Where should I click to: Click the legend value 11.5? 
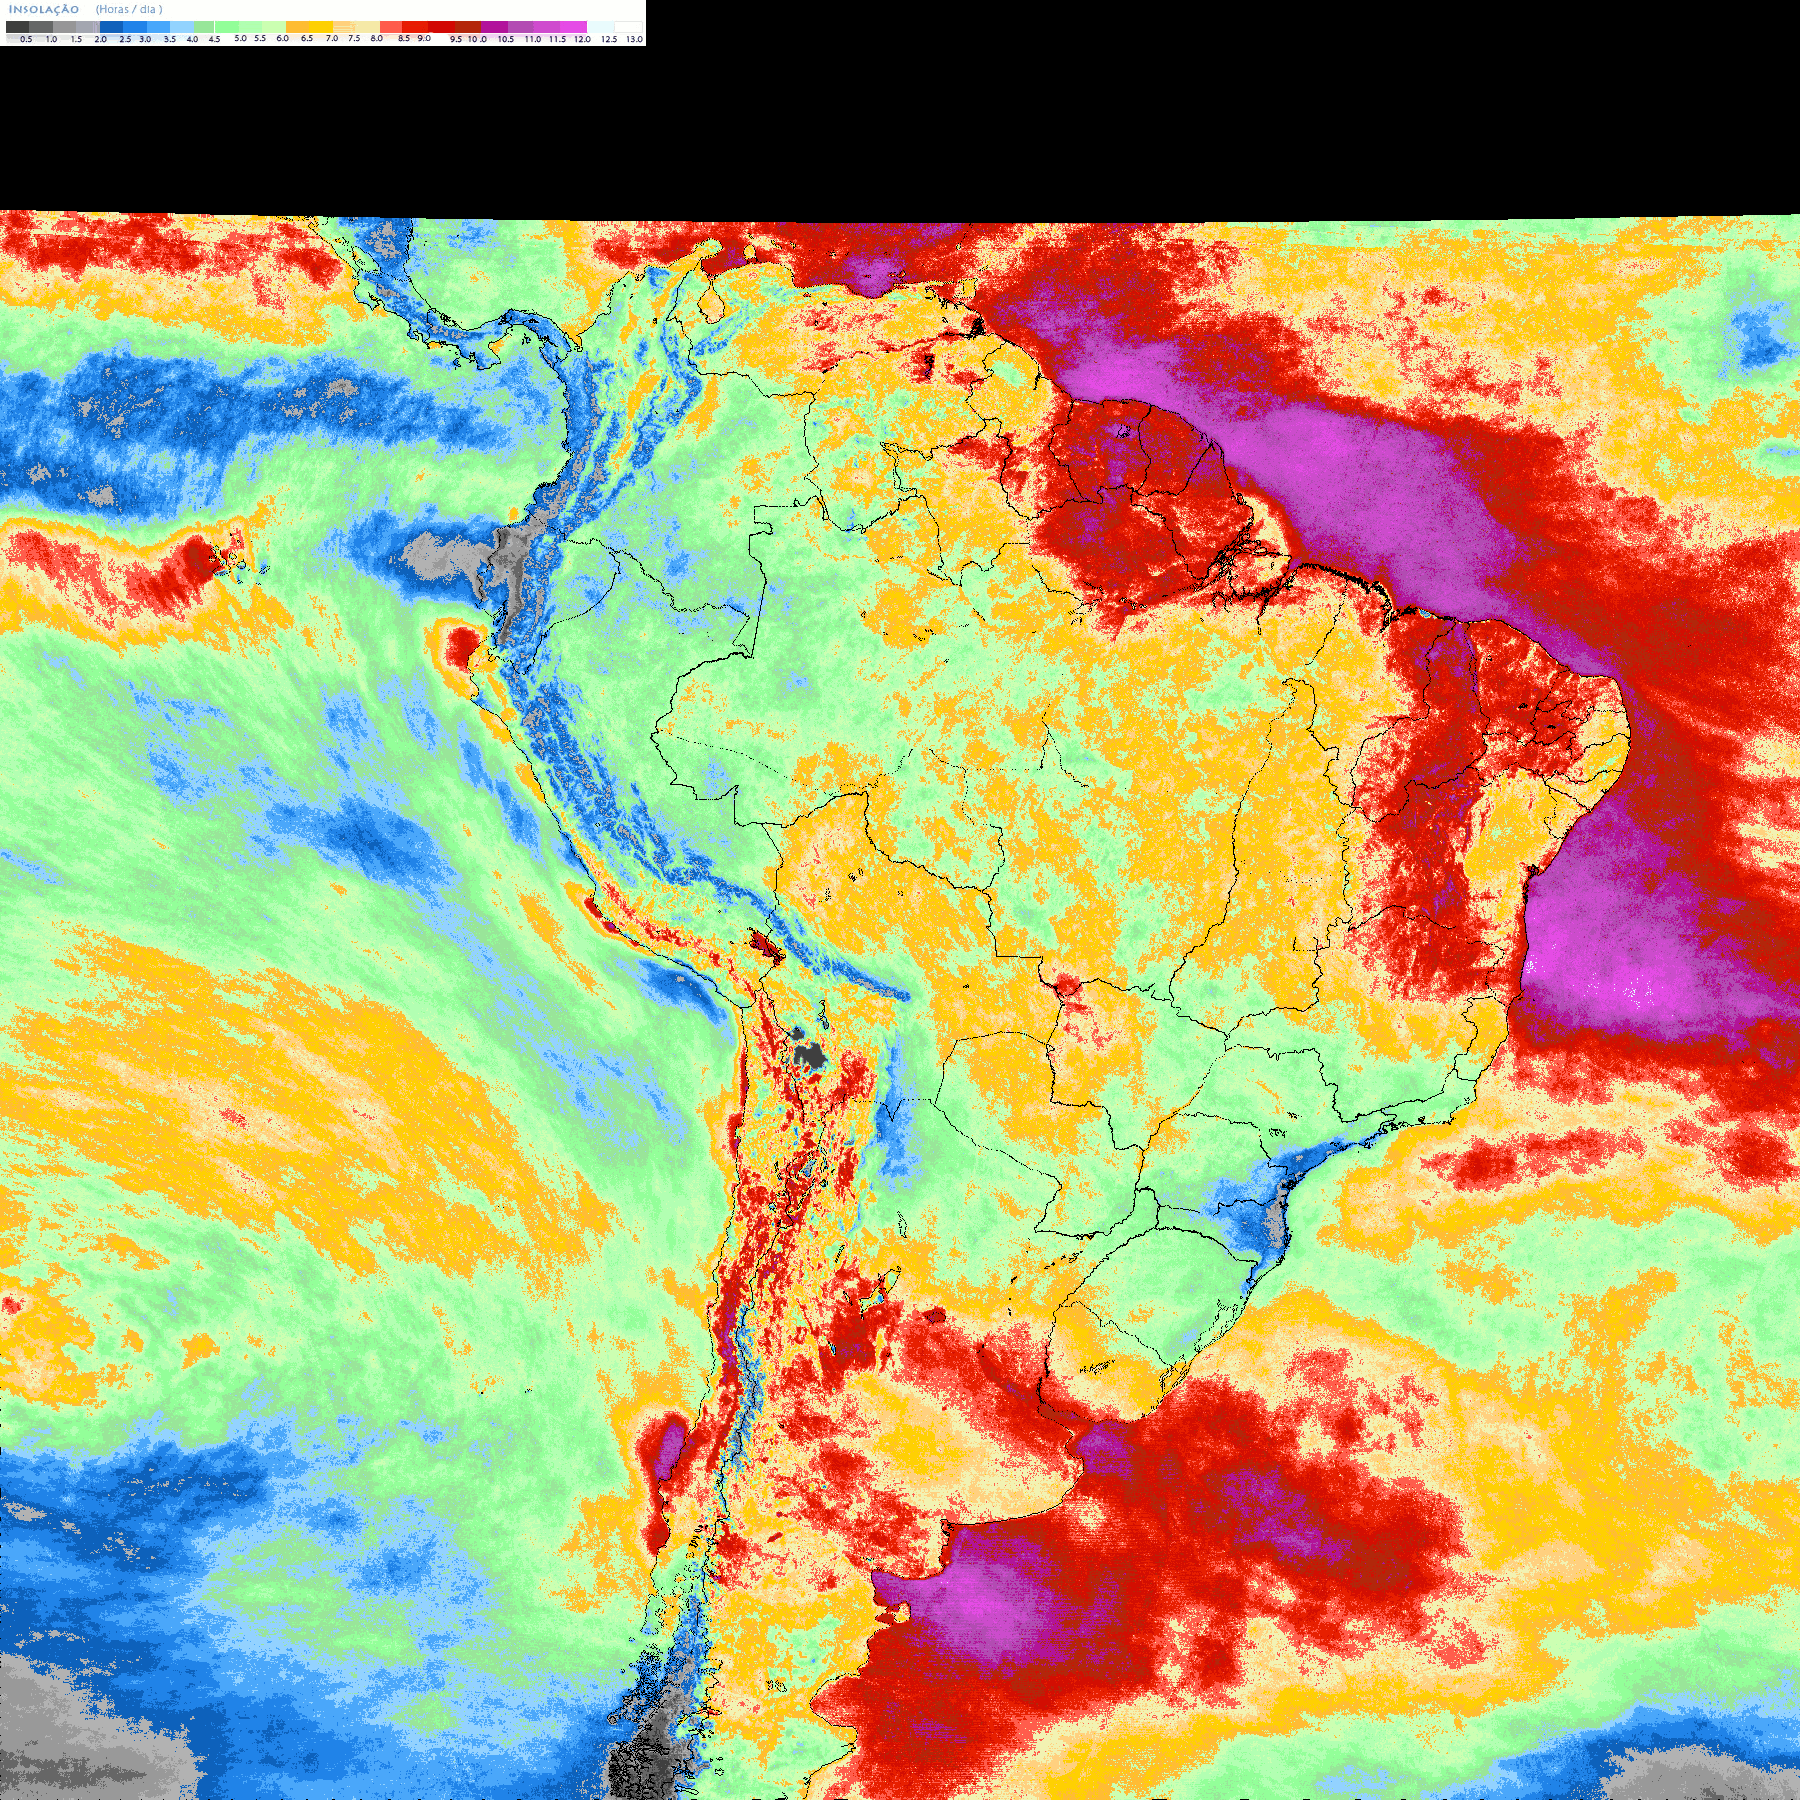[x=557, y=39]
